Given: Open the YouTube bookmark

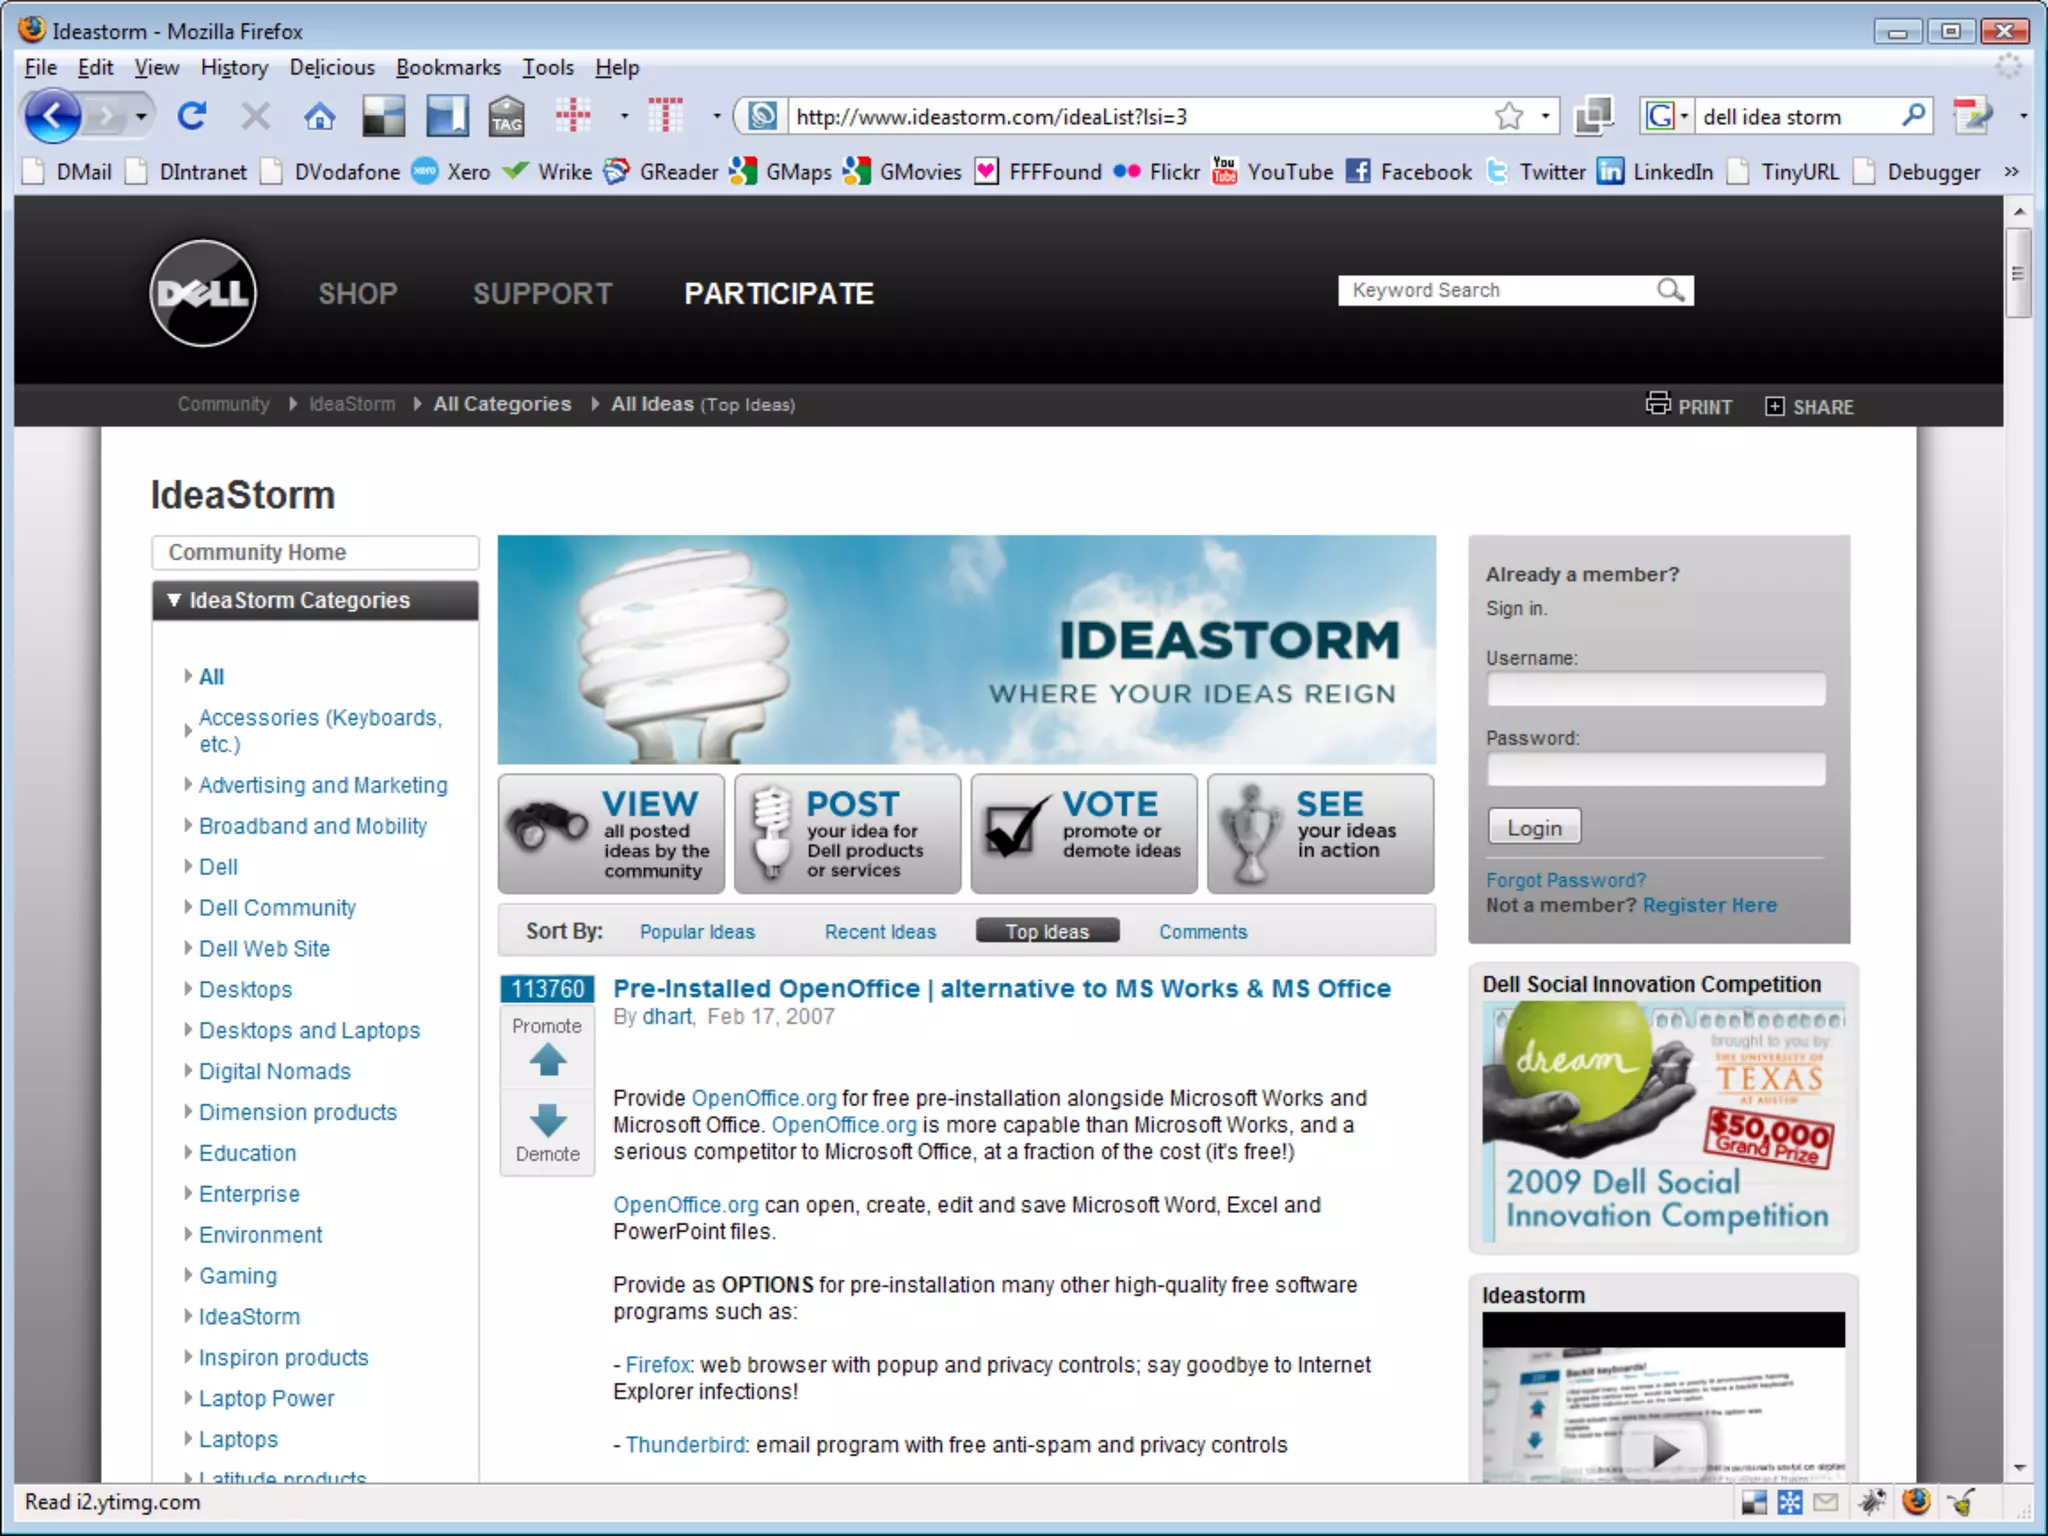Looking at the screenshot, I should click(1272, 172).
